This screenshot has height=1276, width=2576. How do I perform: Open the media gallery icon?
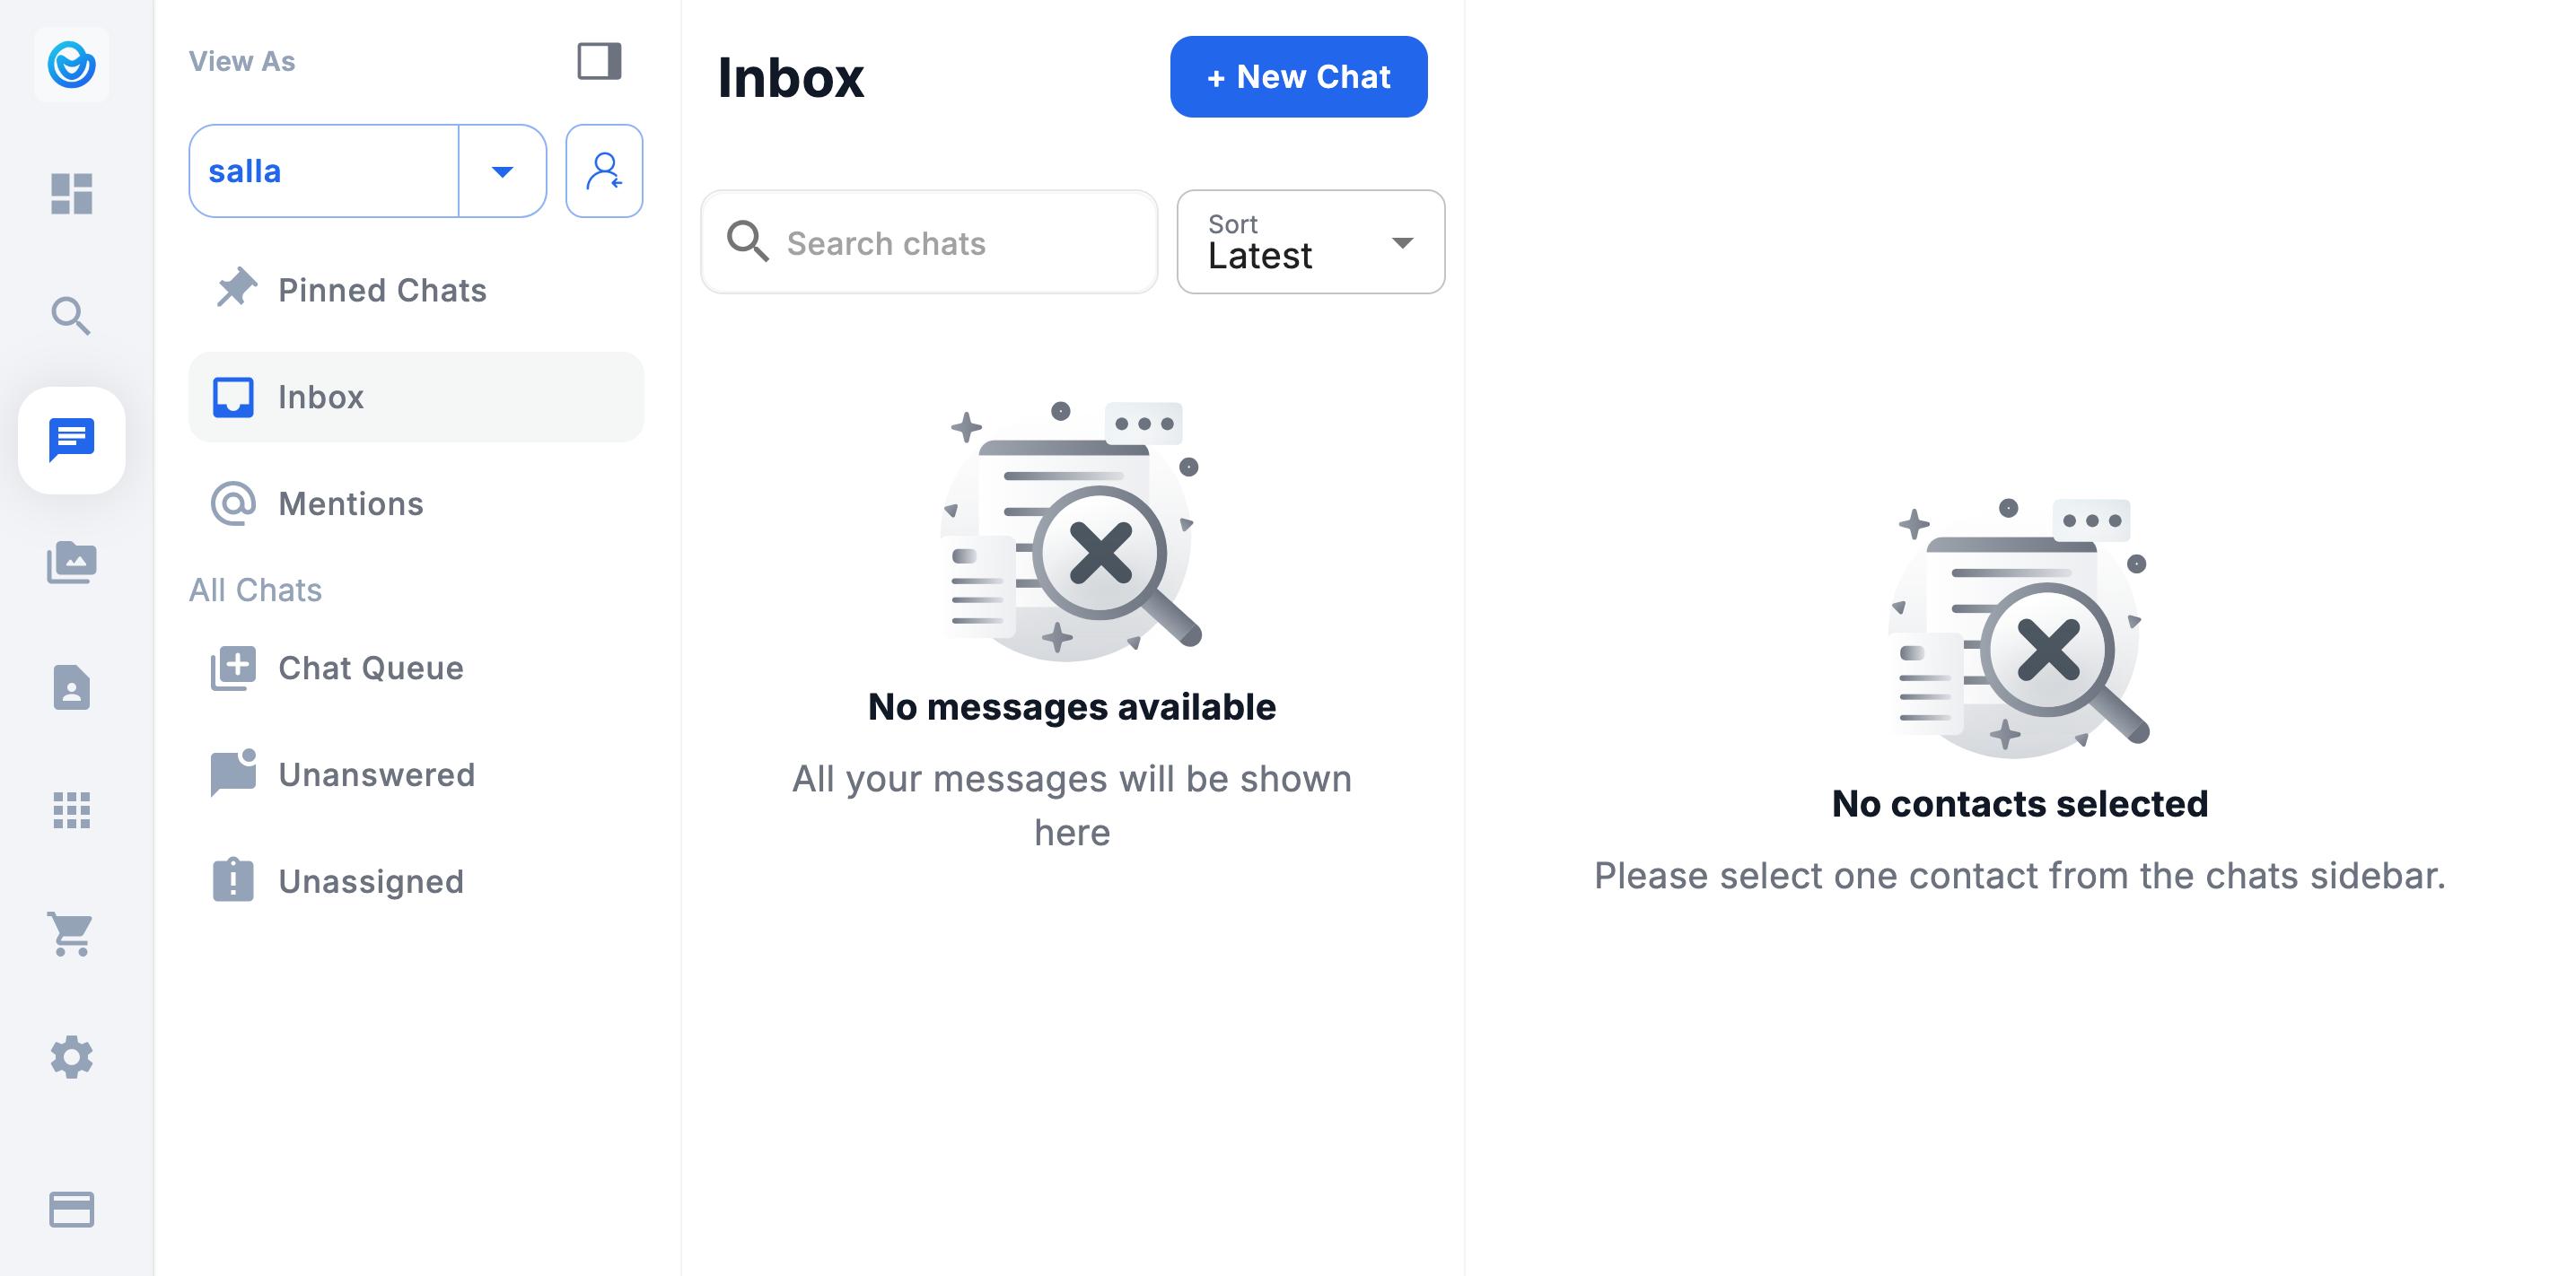tap(71, 563)
